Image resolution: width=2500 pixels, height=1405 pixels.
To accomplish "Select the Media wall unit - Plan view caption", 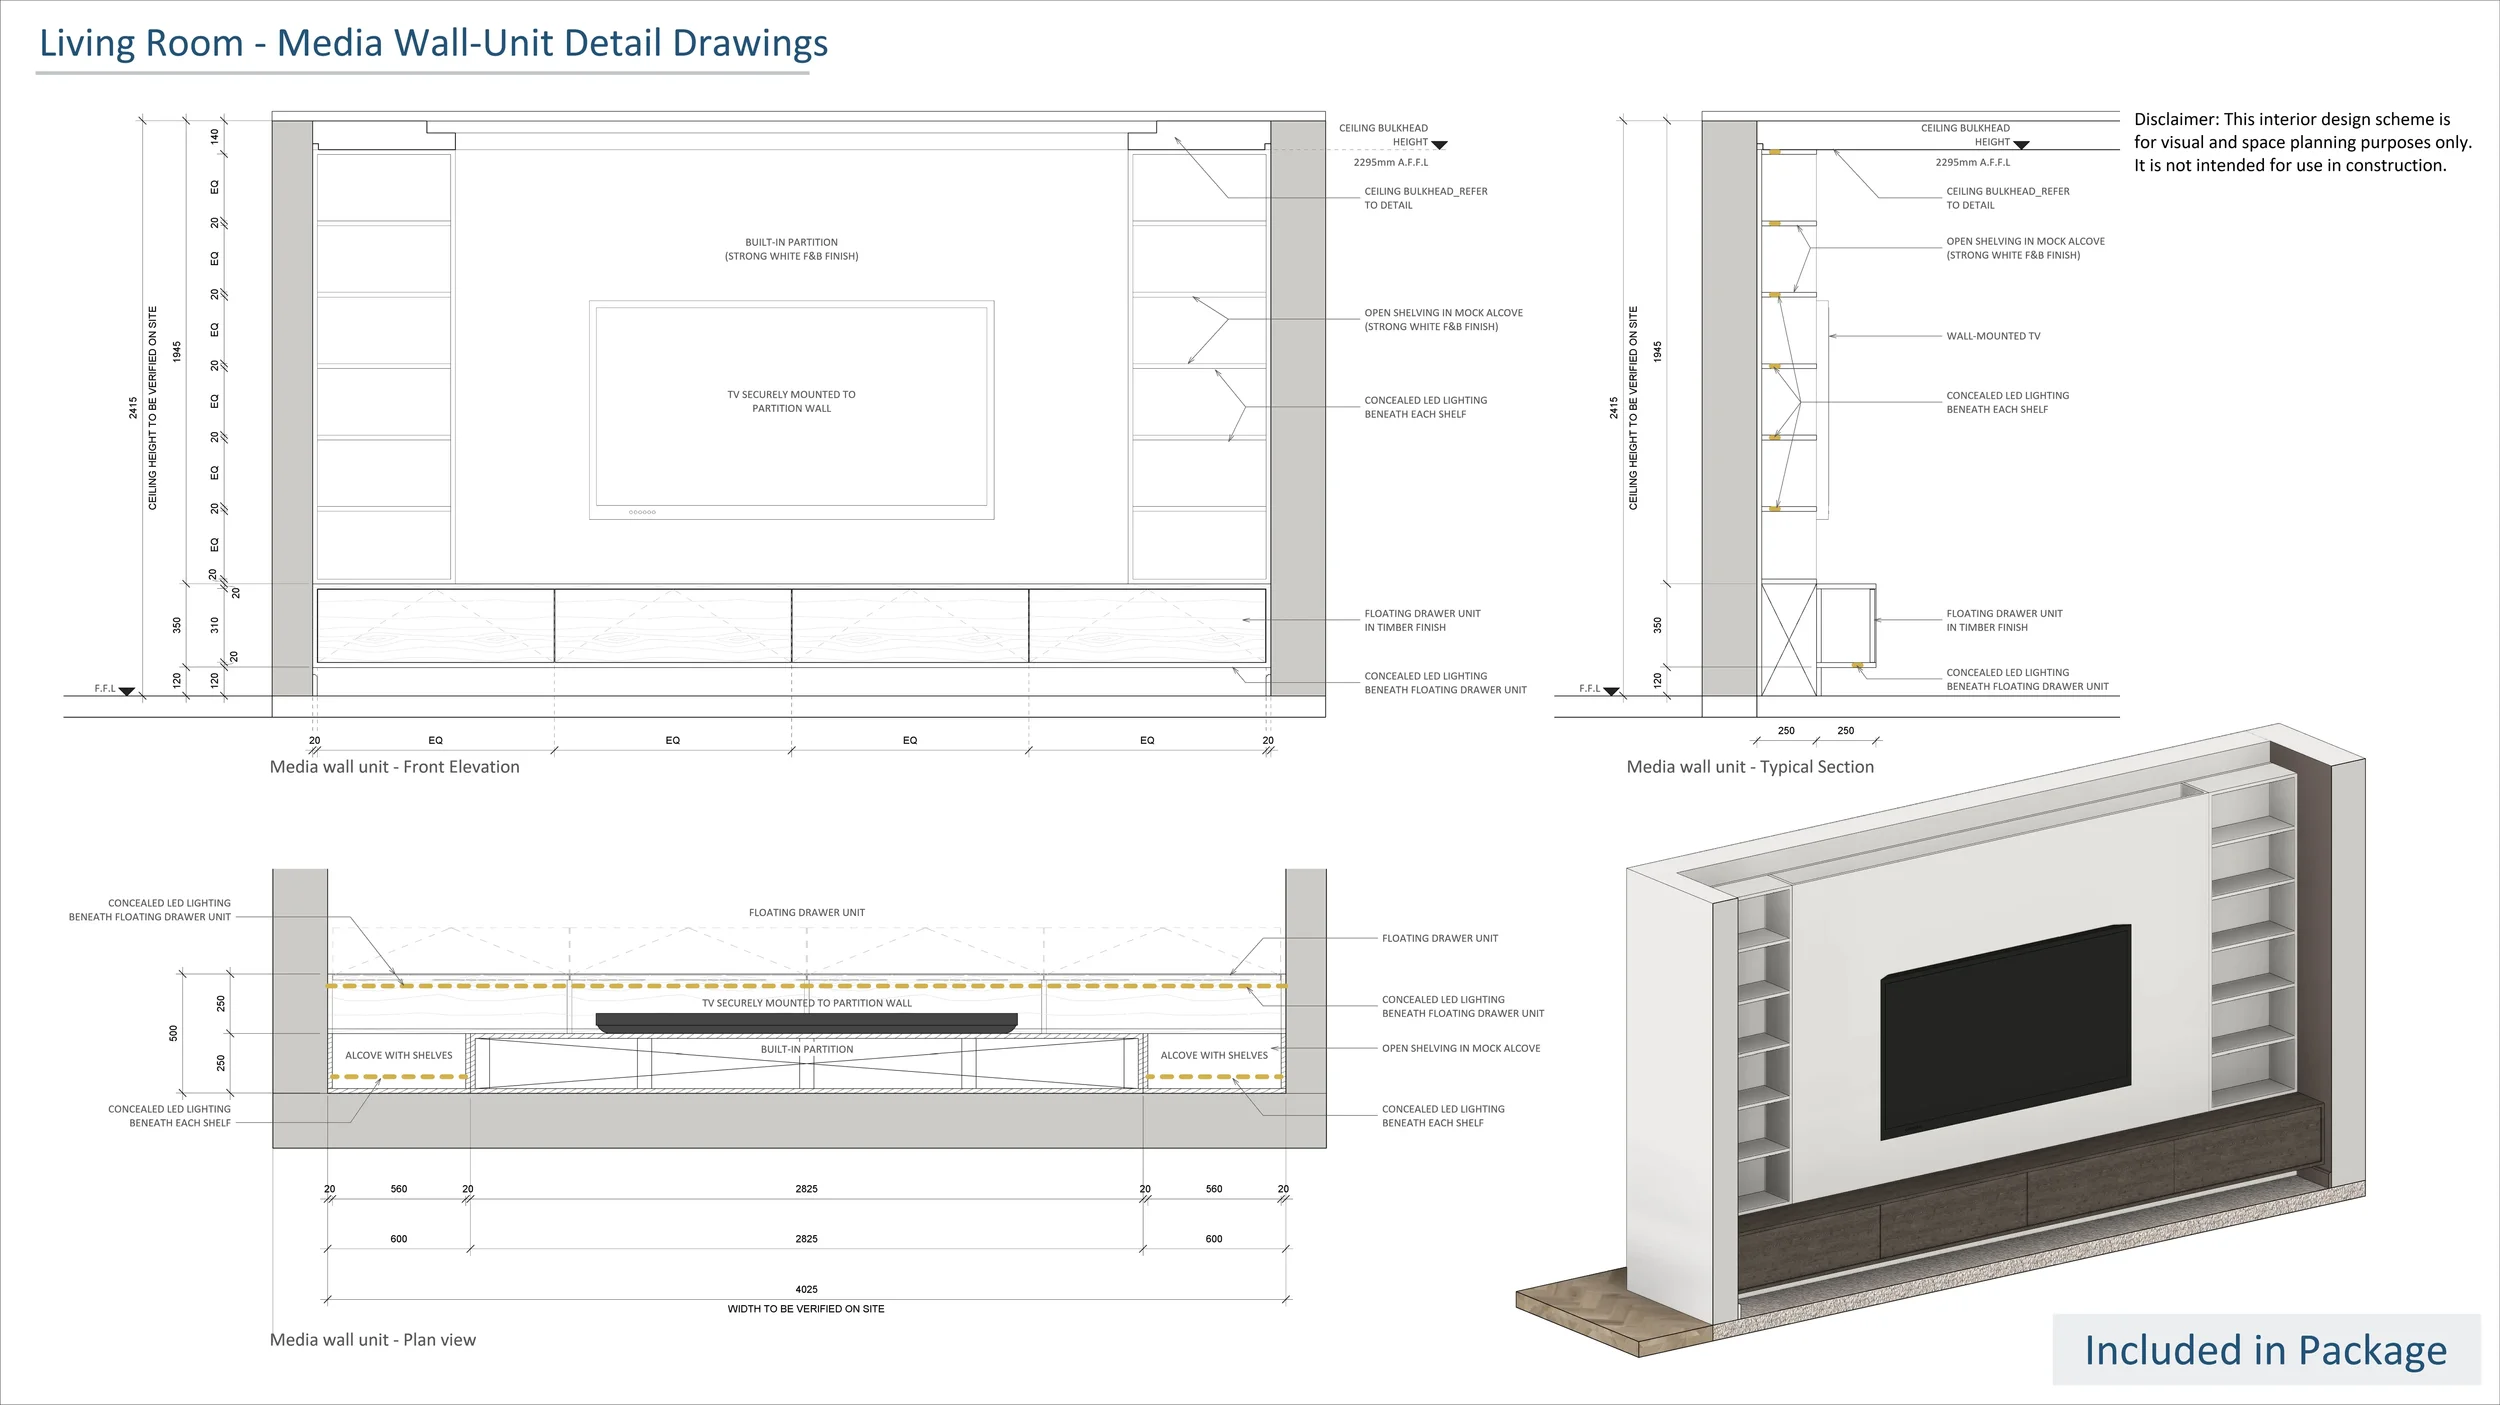I will pos(372,1340).
